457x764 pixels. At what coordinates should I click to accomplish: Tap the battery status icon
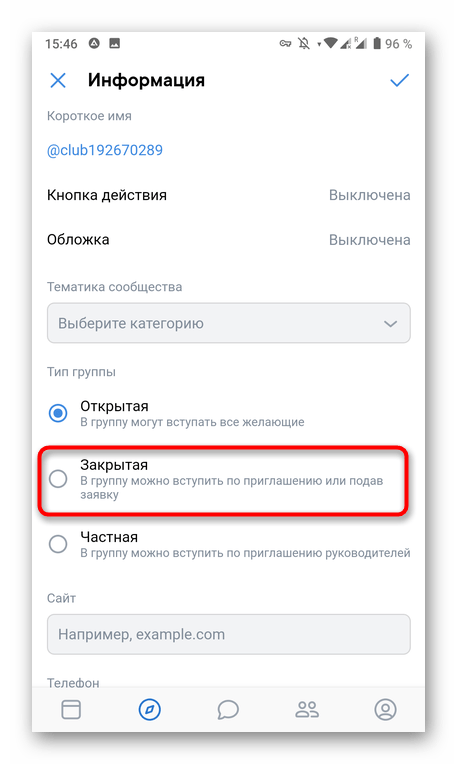[377, 44]
